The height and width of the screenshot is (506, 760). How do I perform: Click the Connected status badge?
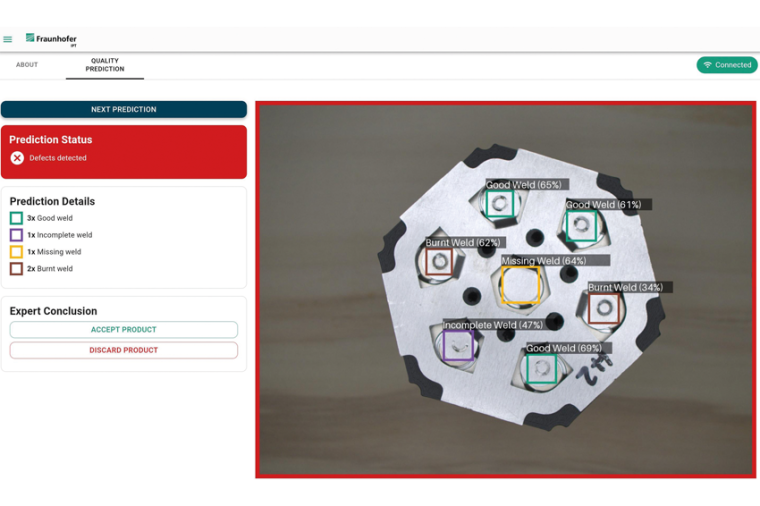[x=727, y=65]
